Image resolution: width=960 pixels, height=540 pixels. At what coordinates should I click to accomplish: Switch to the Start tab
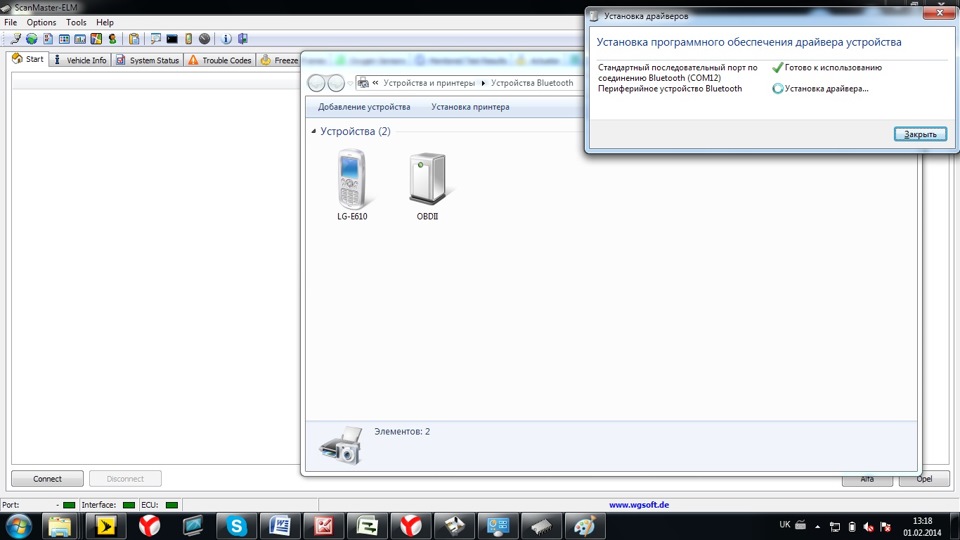(28, 59)
